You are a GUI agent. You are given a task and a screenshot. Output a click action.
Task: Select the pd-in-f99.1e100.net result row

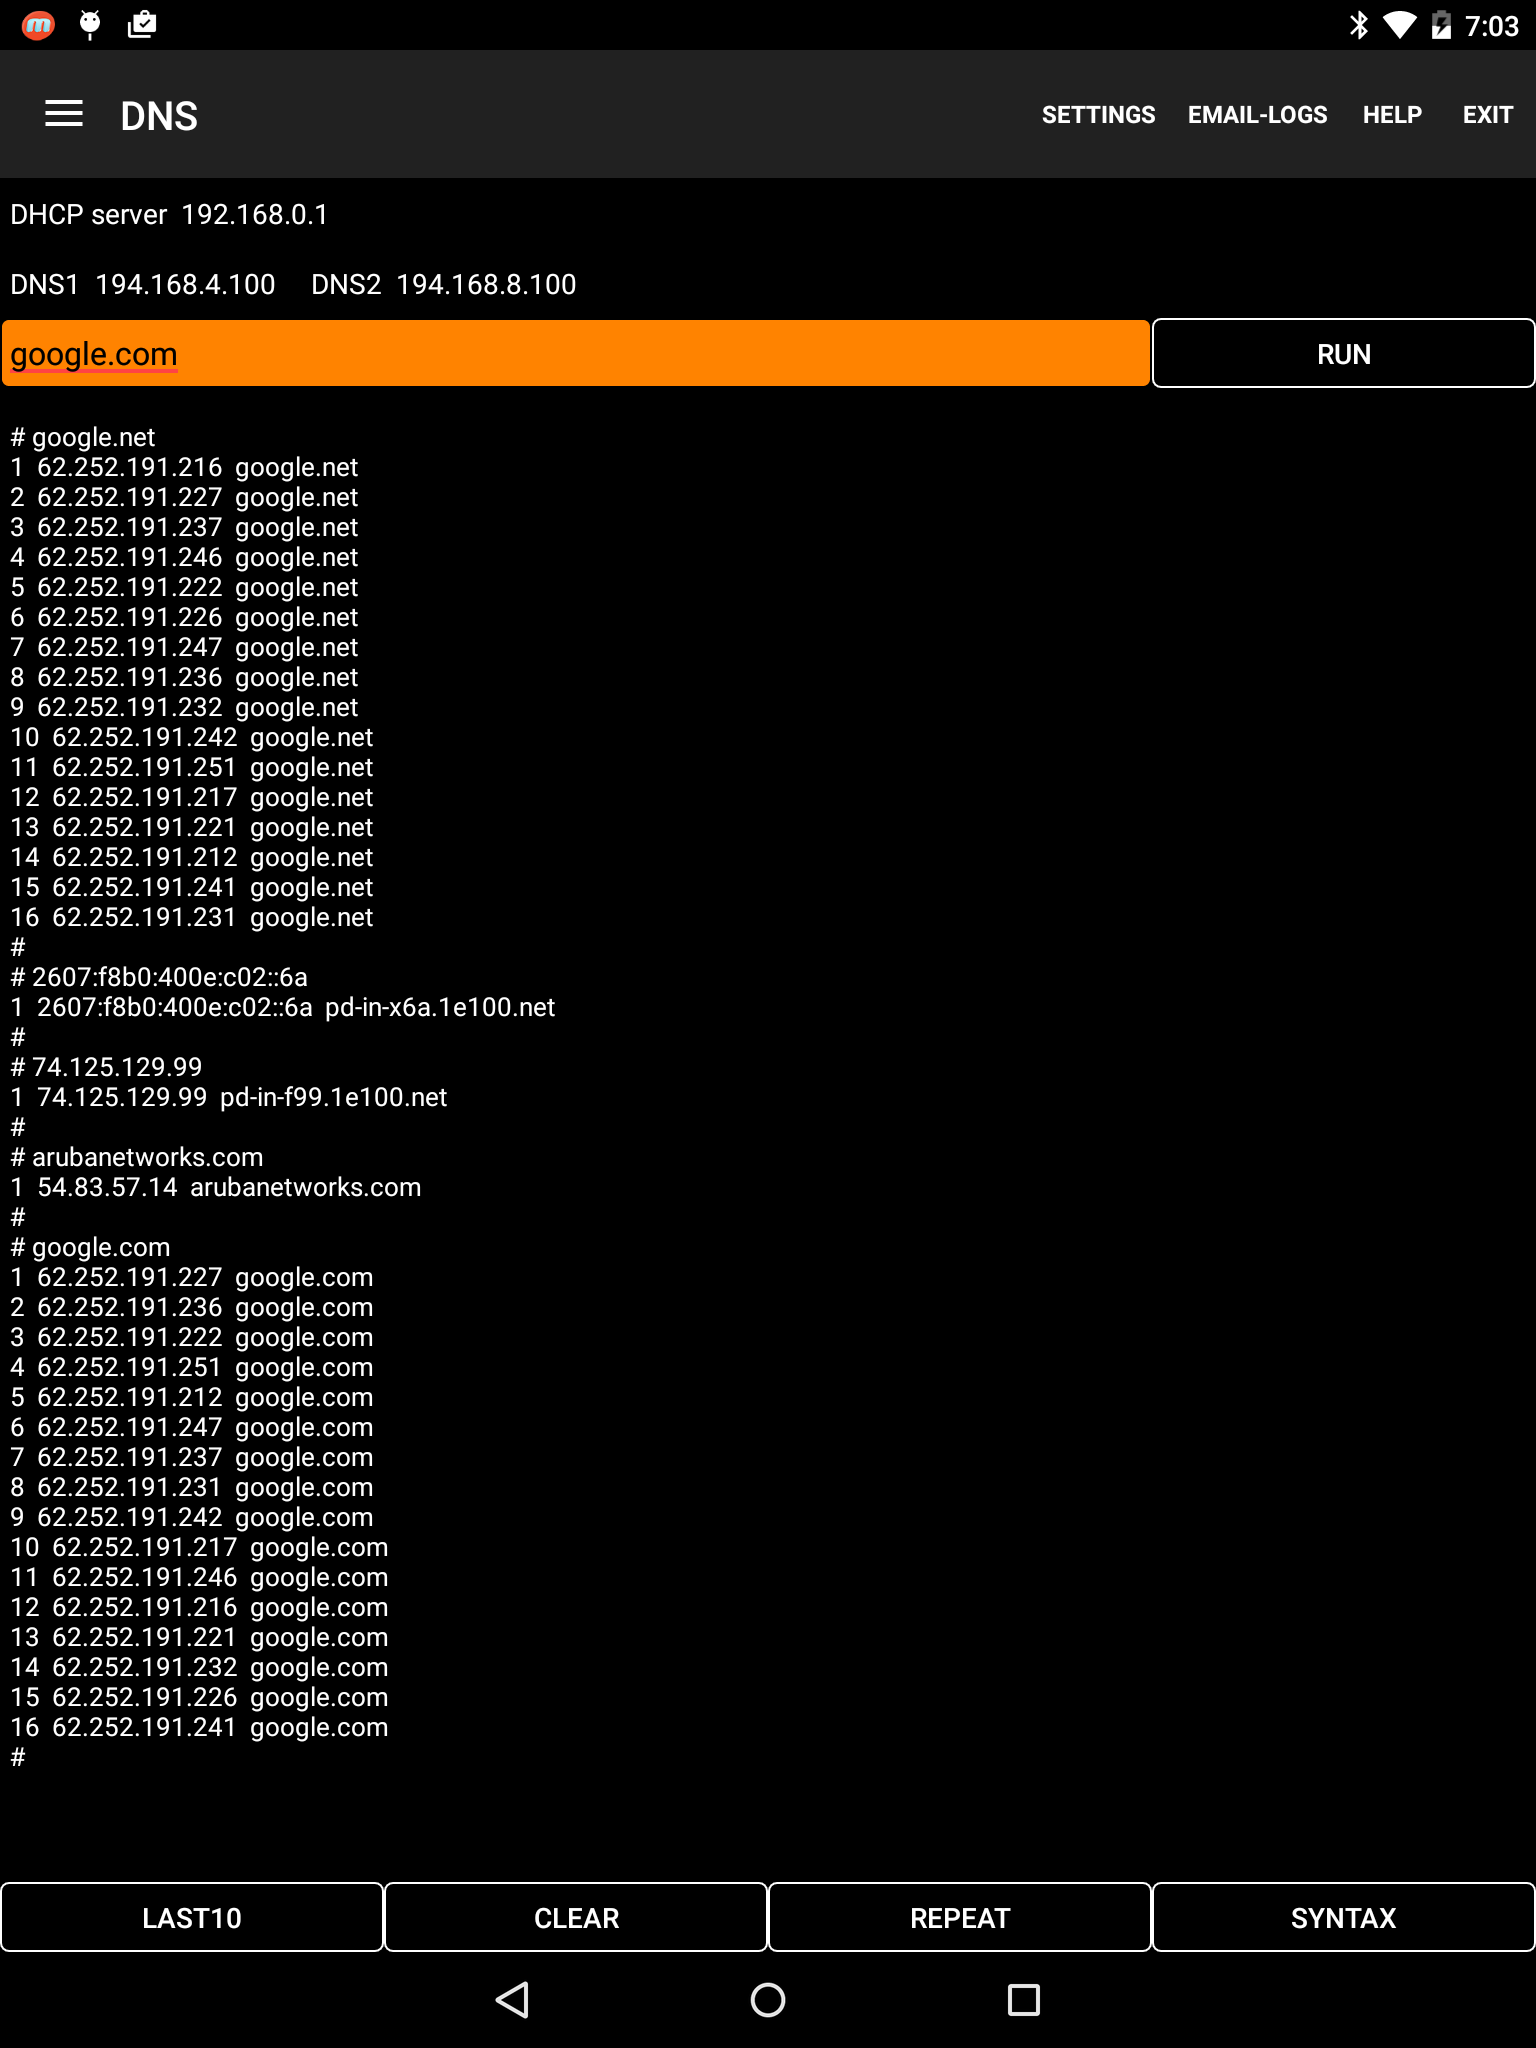click(x=229, y=1097)
